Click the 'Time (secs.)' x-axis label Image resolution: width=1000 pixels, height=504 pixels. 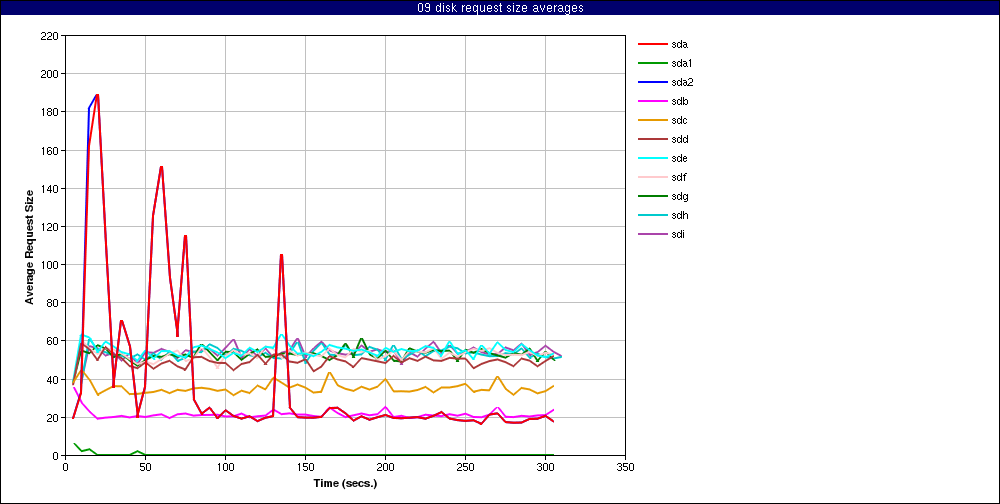345,484
